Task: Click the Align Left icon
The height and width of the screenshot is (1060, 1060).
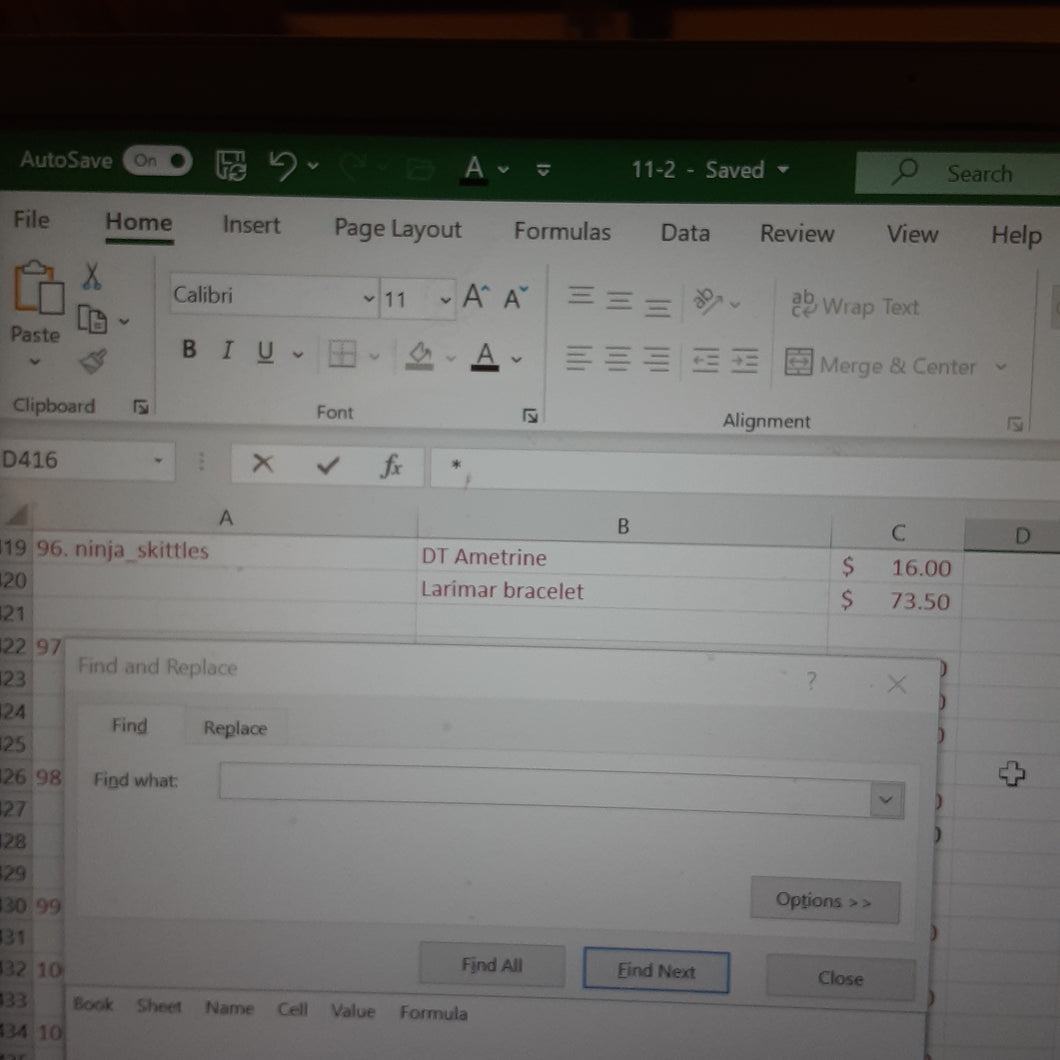Action: tap(579, 358)
